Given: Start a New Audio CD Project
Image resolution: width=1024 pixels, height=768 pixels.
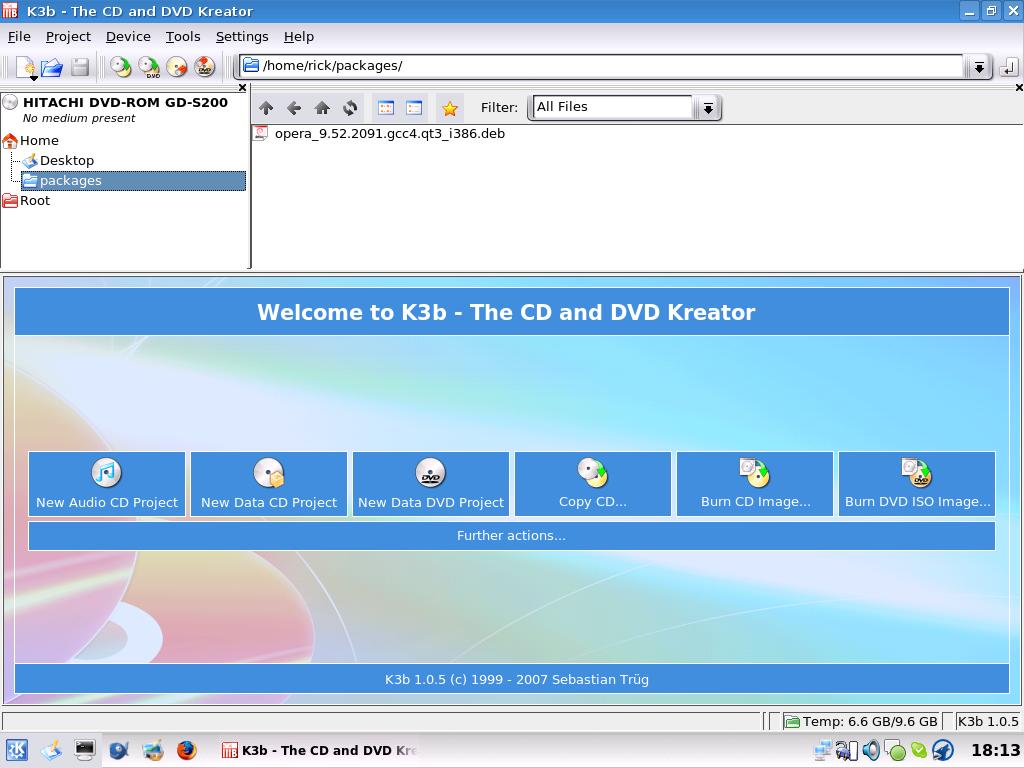Looking at the screenshot, I should point(106,484).
